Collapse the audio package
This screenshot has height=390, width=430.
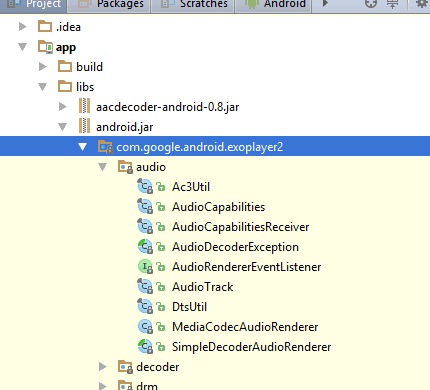(103, 167)
